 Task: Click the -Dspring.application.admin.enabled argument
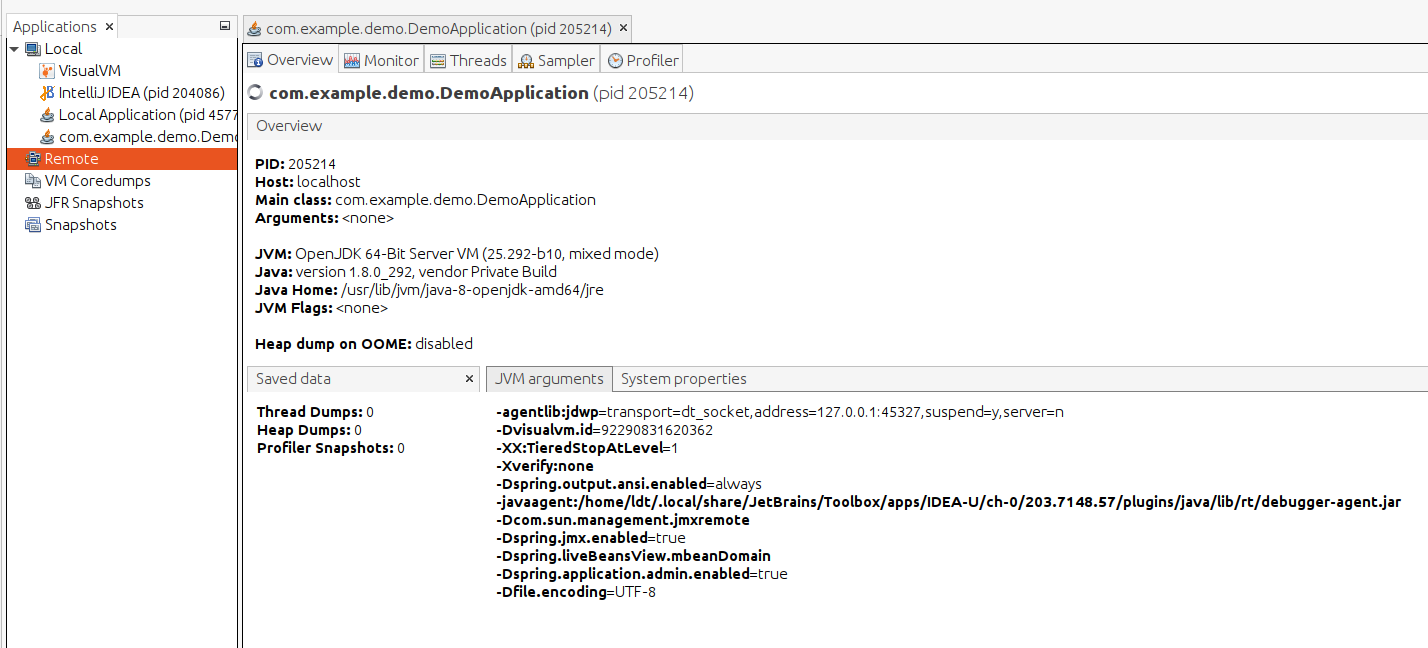(x=642, y=574)
